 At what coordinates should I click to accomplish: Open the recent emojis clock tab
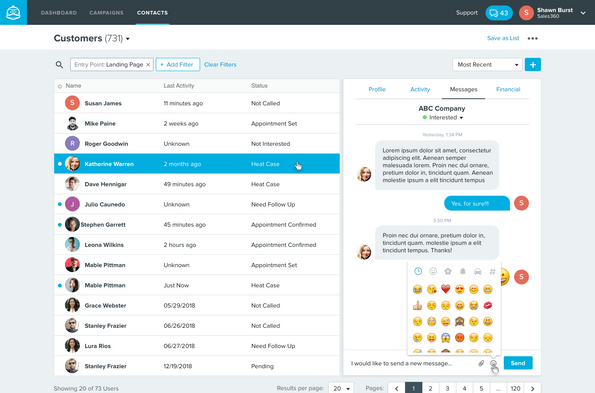pyautogui.click(x=418, y=271)
